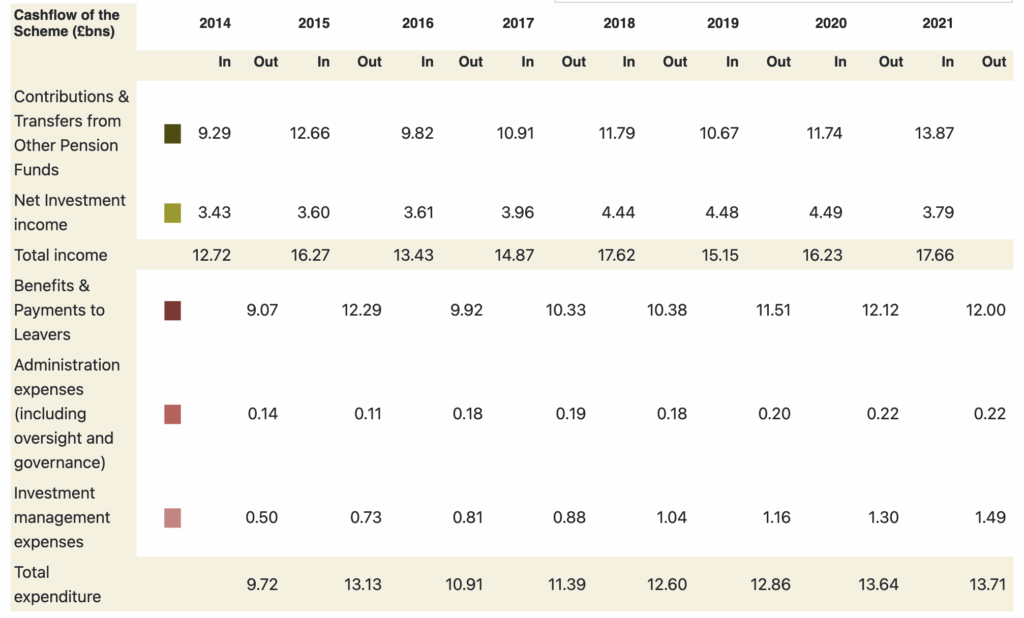Click the 2021 year column header

click(x=938, y=23)
